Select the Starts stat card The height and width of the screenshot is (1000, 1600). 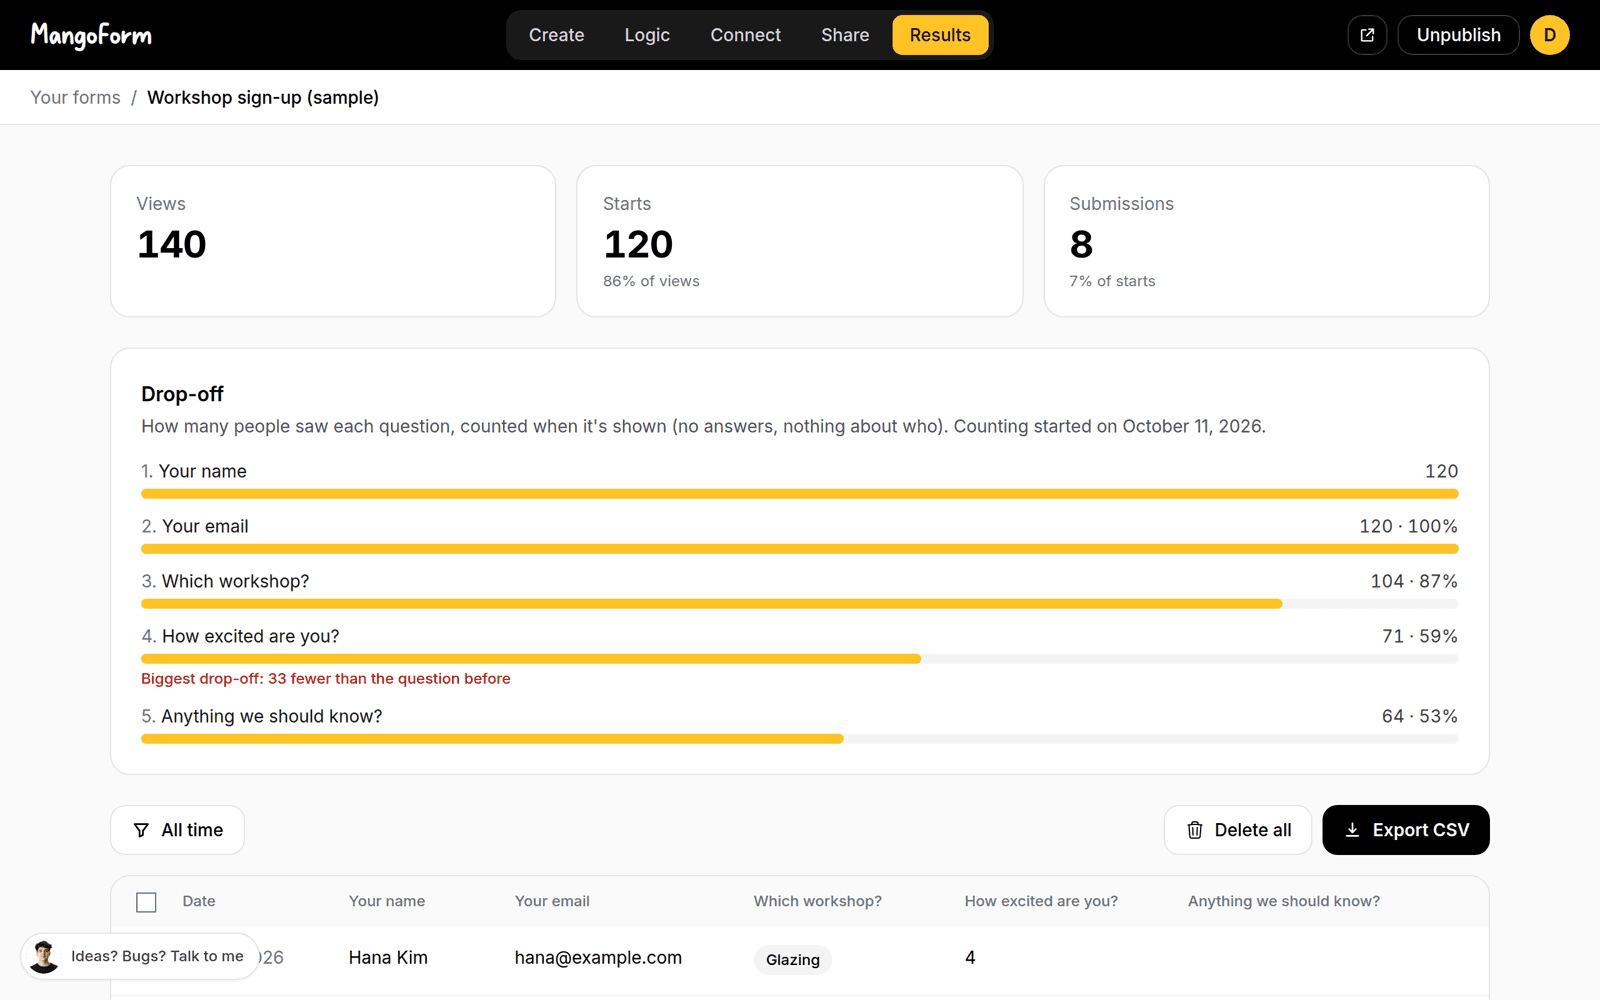coord(799,241)
